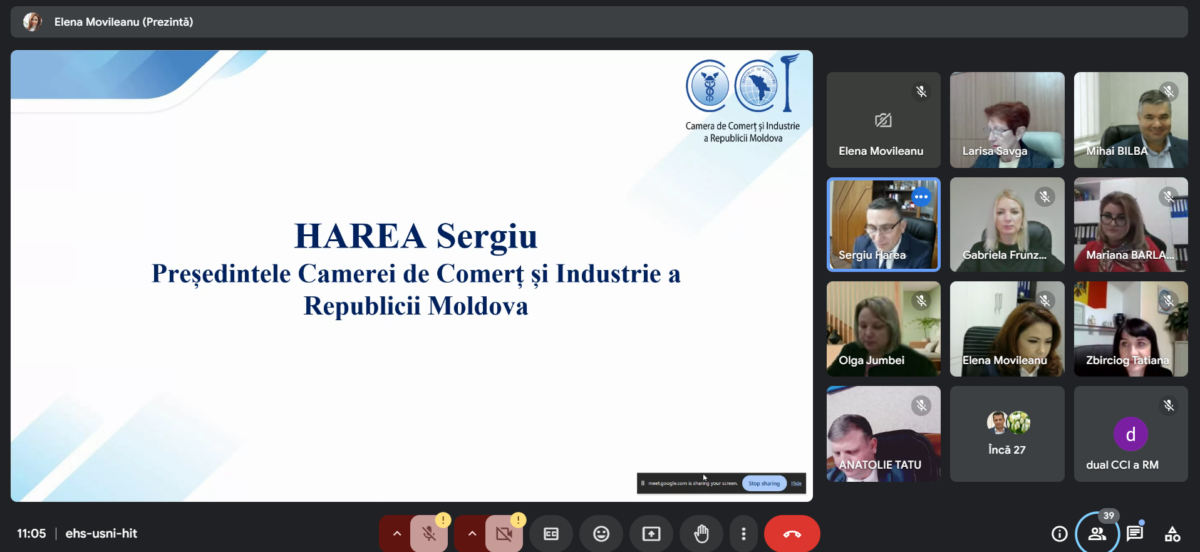Select Elena Movileanu camera-off tile
The width and height of the screenshot is (1200, 552).
coord(883,120)
